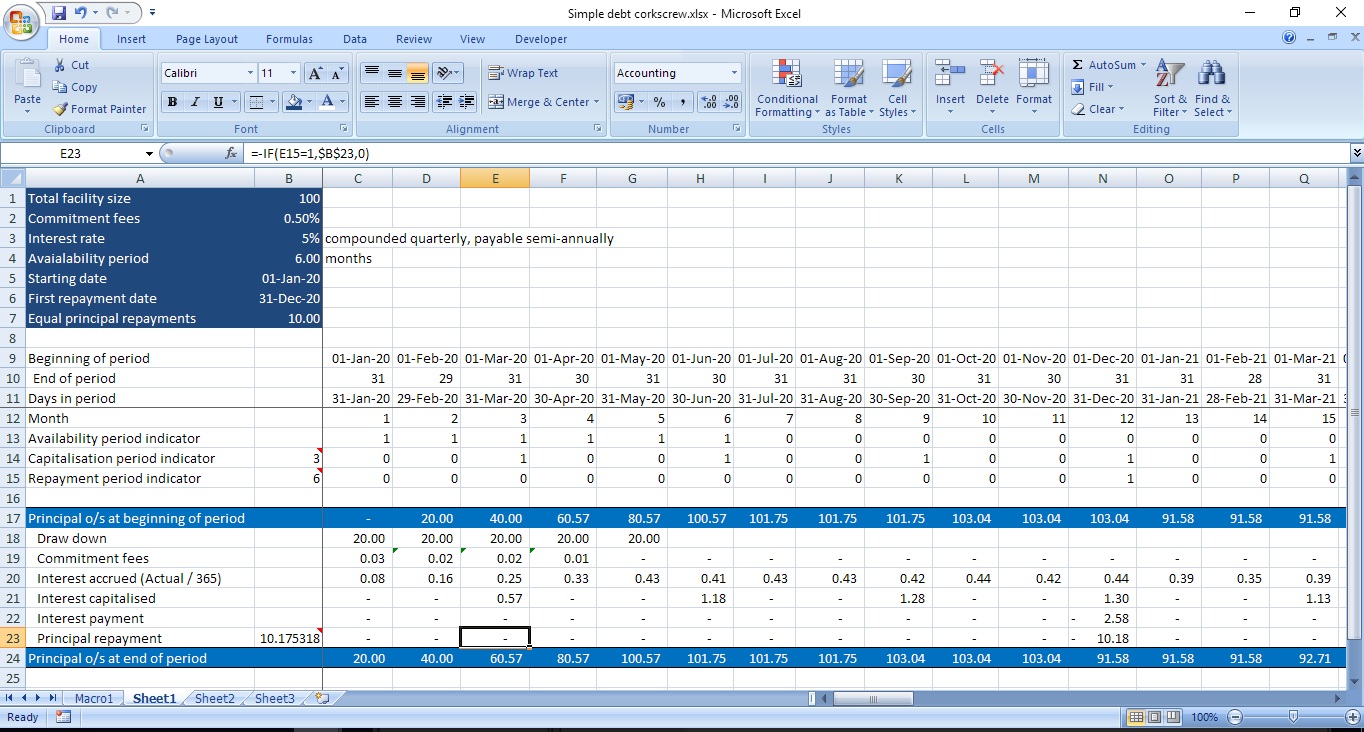Click the Sort & Filter icon
1364x732 pixels.
1170,88
